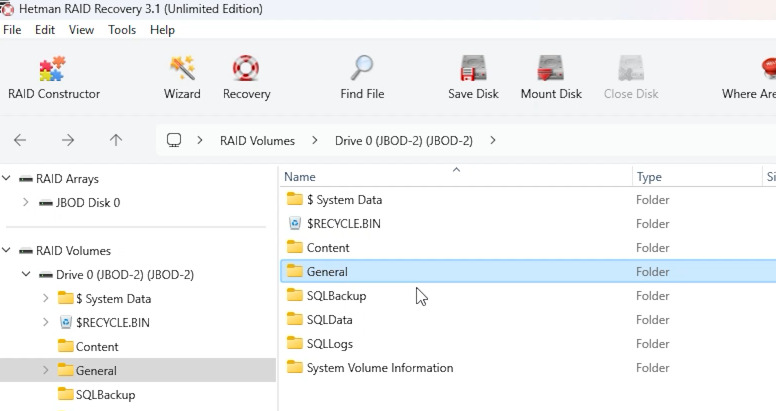776x411 pixels.
Task: Click the Mount Disk toolbar icon
Action: [550, 68]
